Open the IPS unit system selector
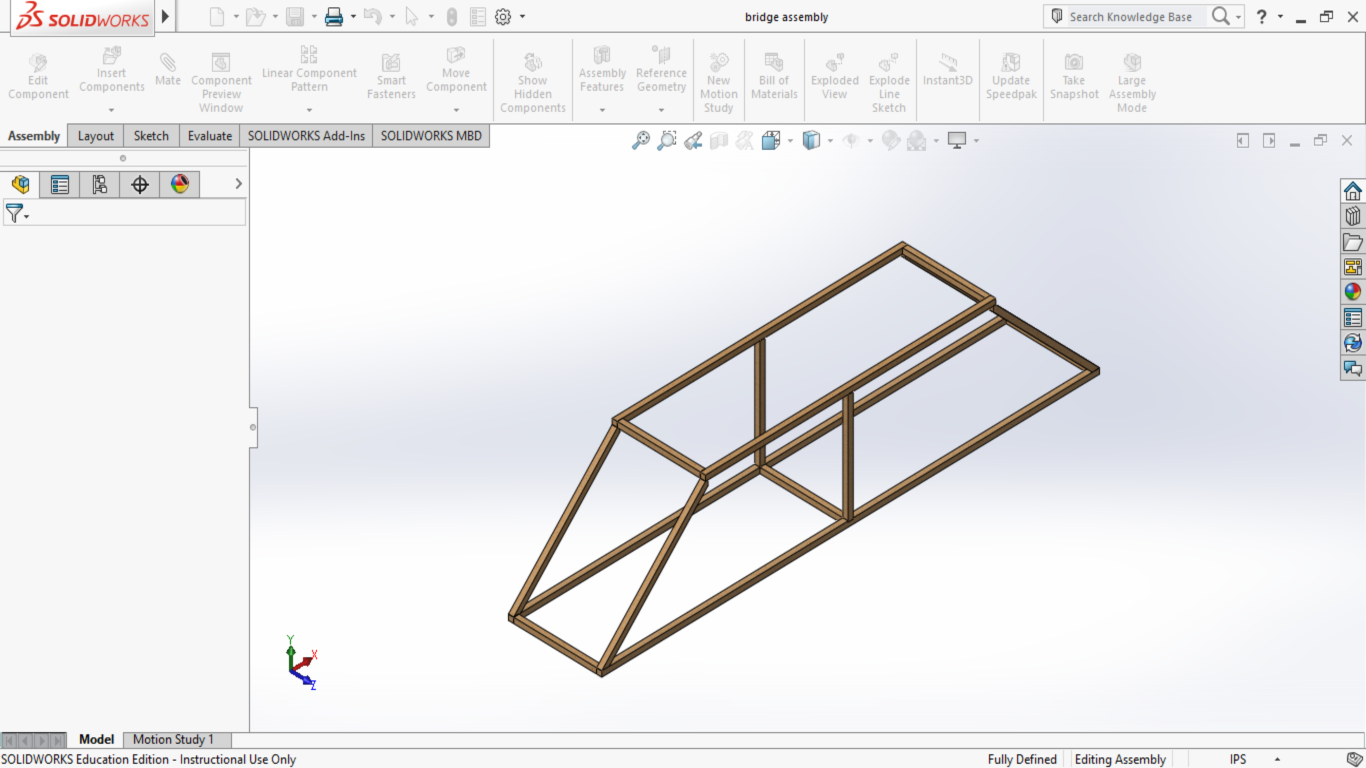 coord(1238,760)
